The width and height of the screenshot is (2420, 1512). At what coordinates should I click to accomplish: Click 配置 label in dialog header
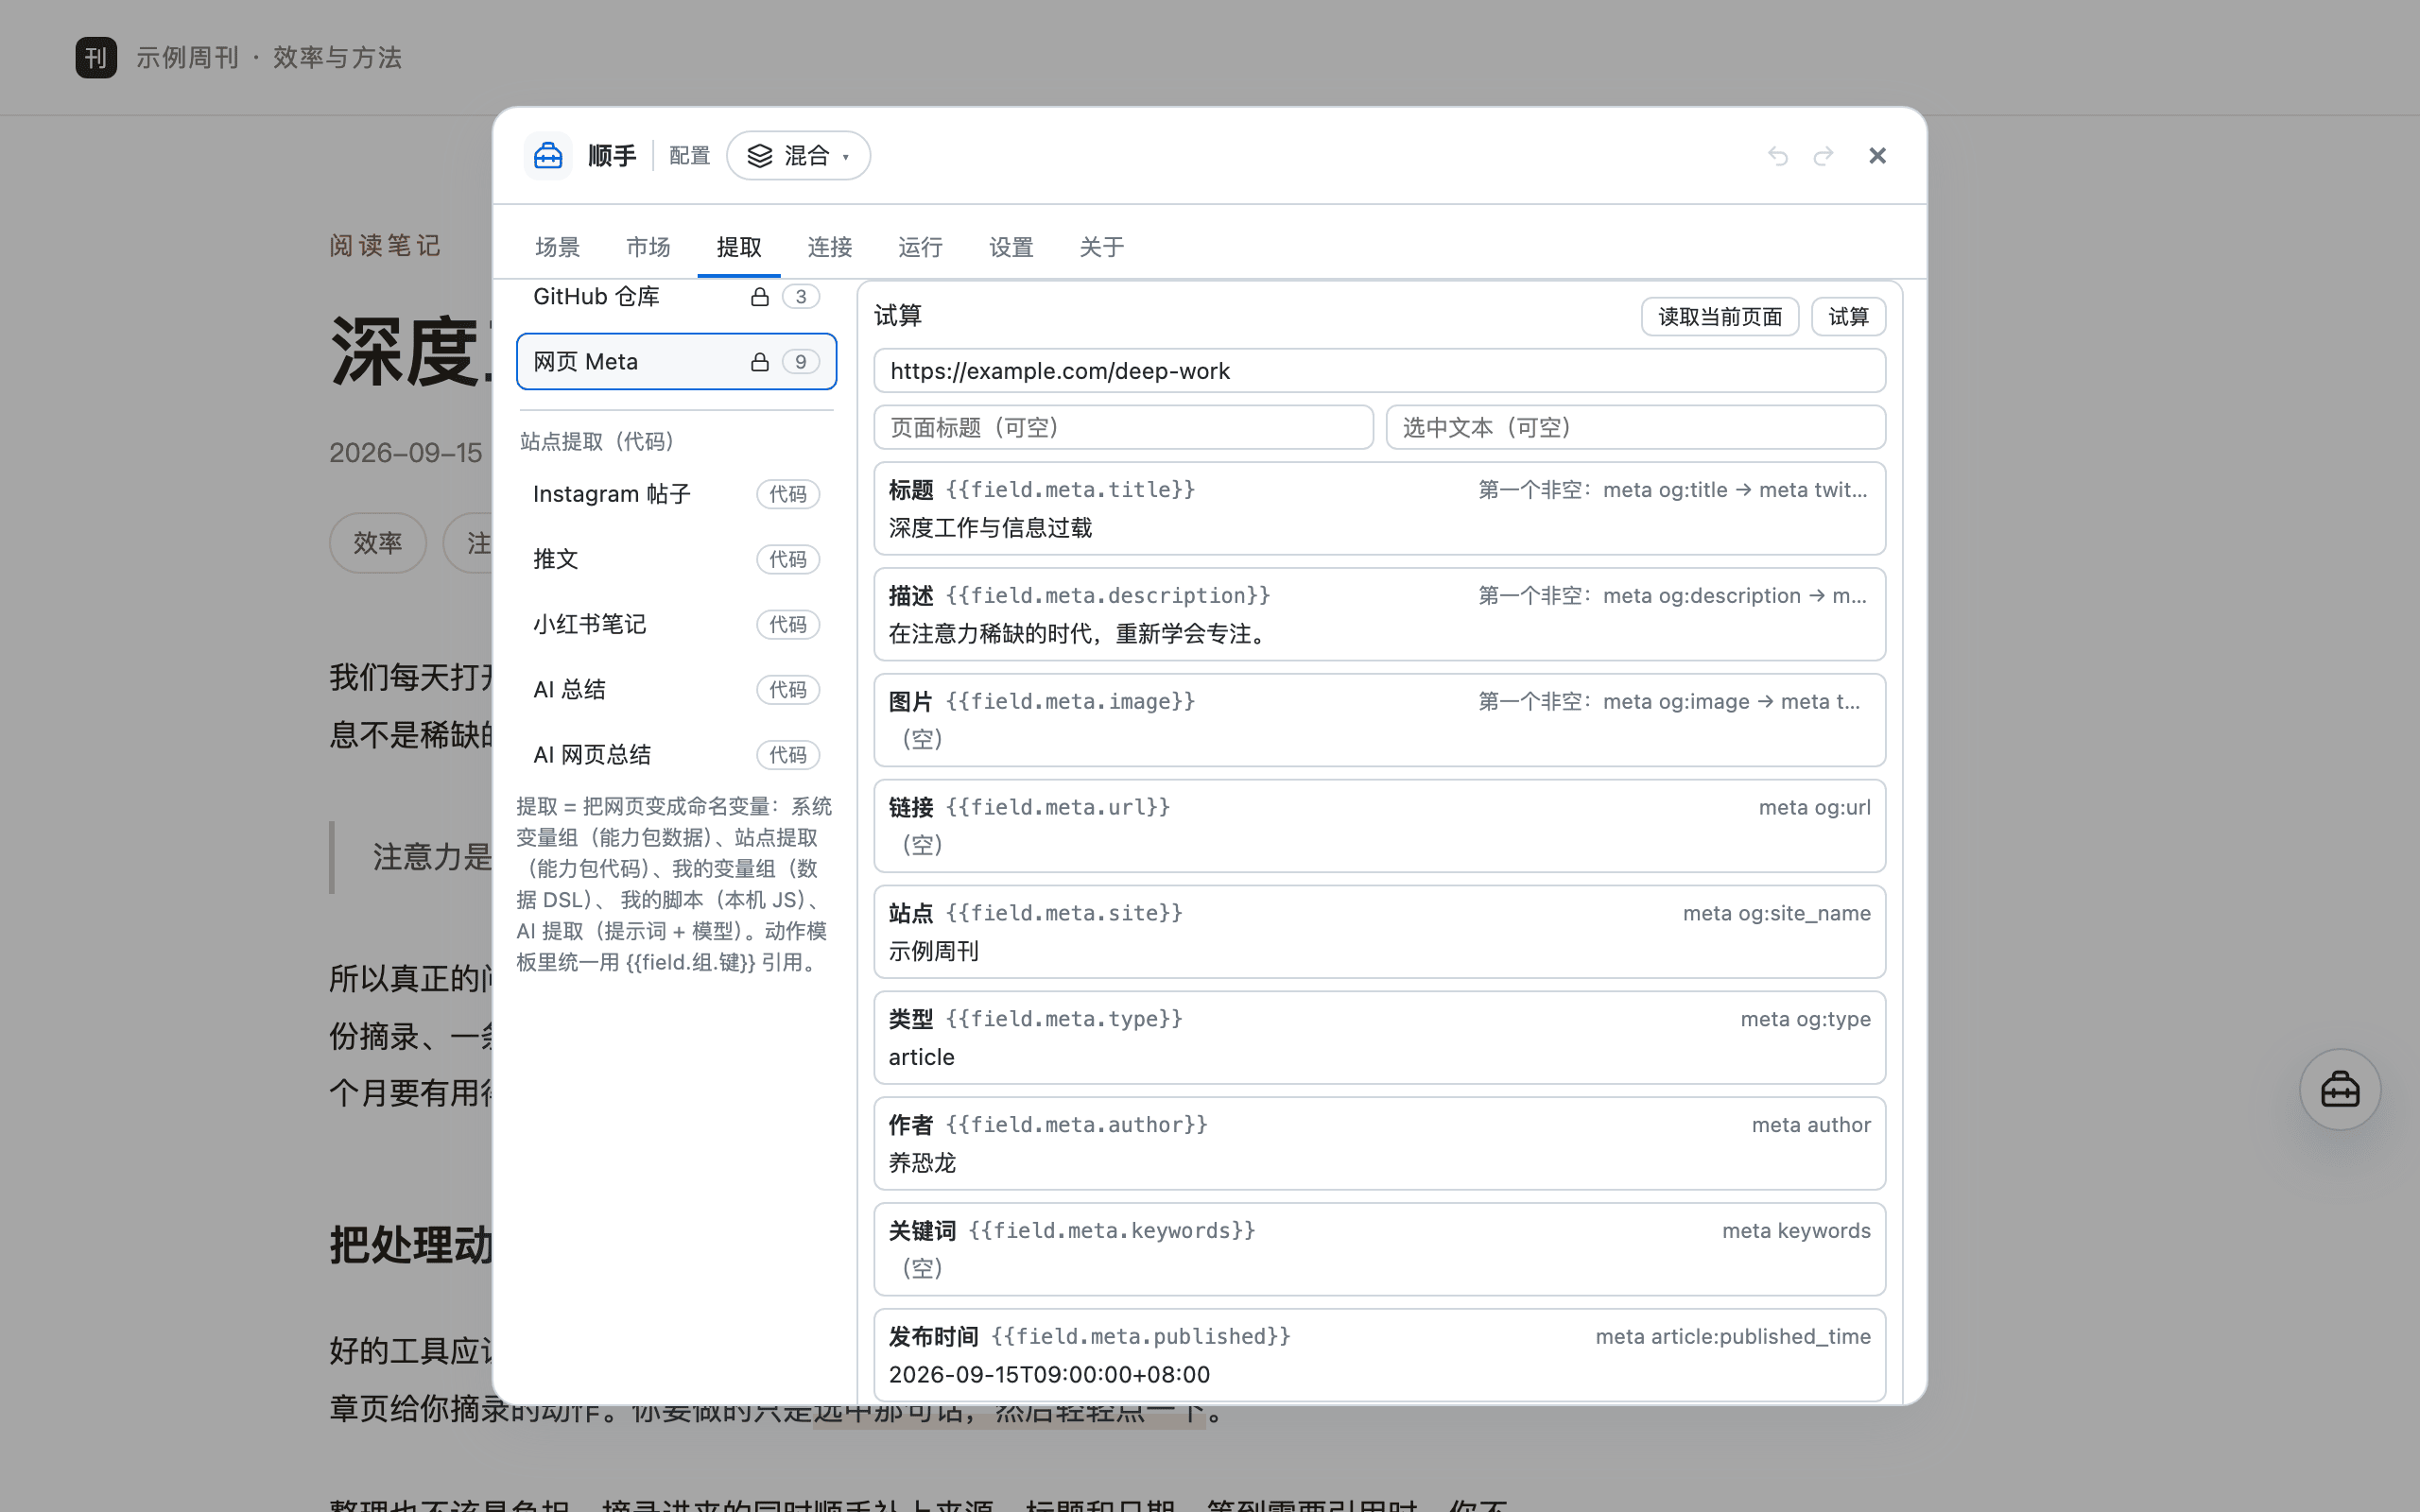(689, 156)
